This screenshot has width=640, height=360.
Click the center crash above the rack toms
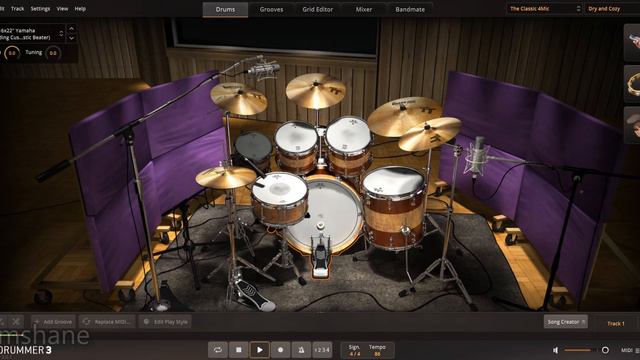pyautogui.click(x=316, y=91)
